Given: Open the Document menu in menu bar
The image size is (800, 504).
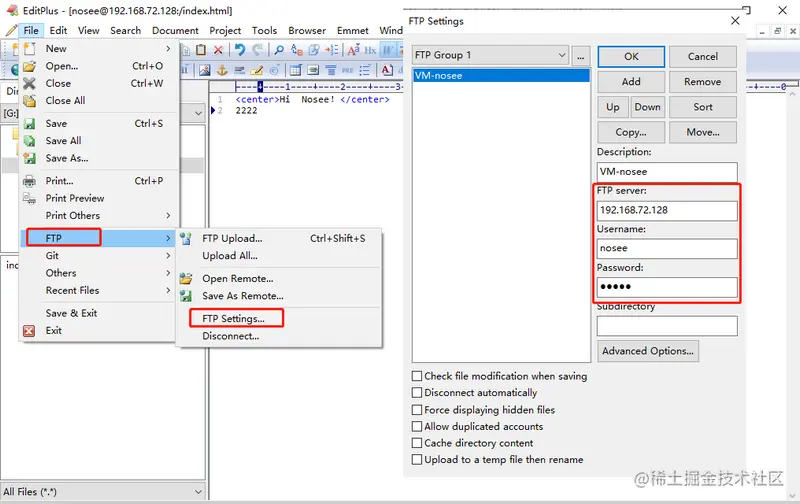Looking at the screenshot, I should point(175,31).
